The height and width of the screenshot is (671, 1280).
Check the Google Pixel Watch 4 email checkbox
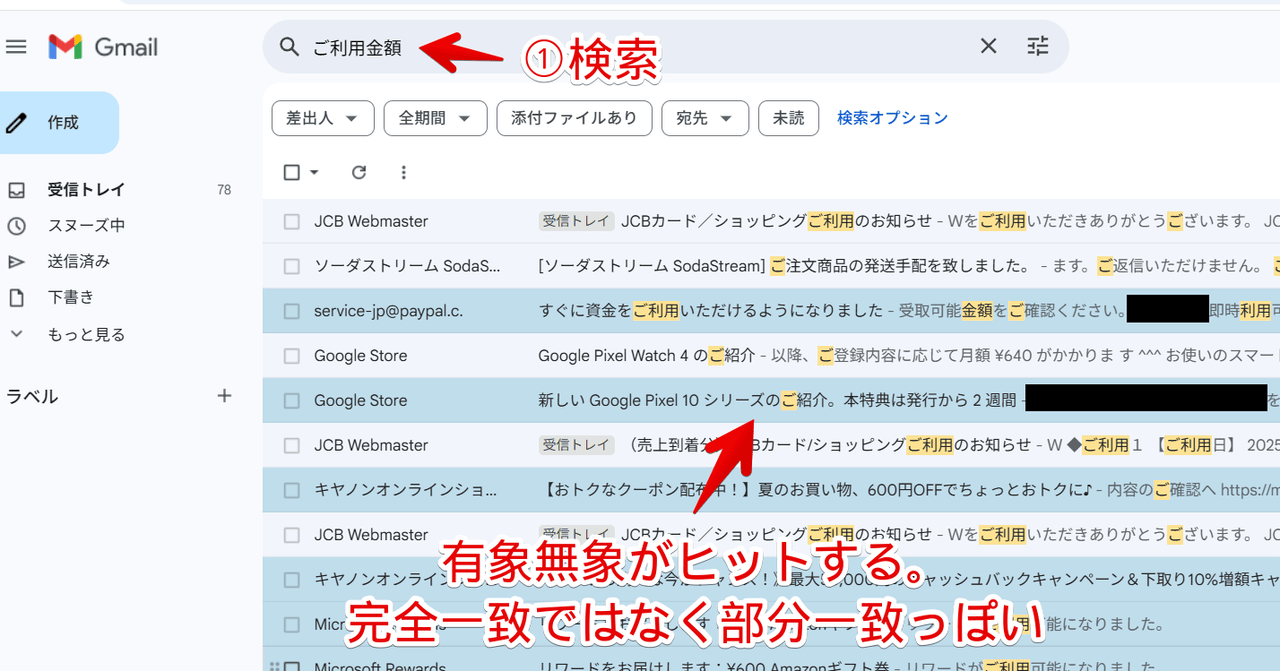click(292, 356)
